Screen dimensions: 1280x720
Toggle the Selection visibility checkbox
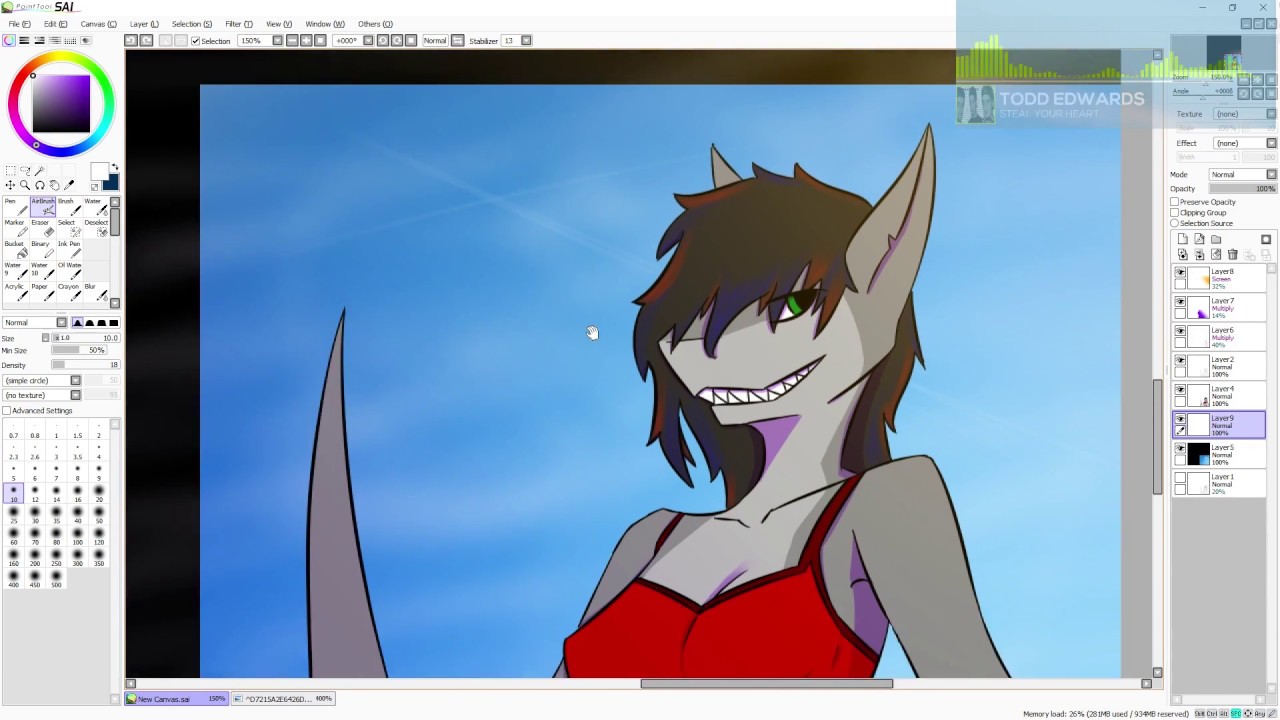point(195,40)
